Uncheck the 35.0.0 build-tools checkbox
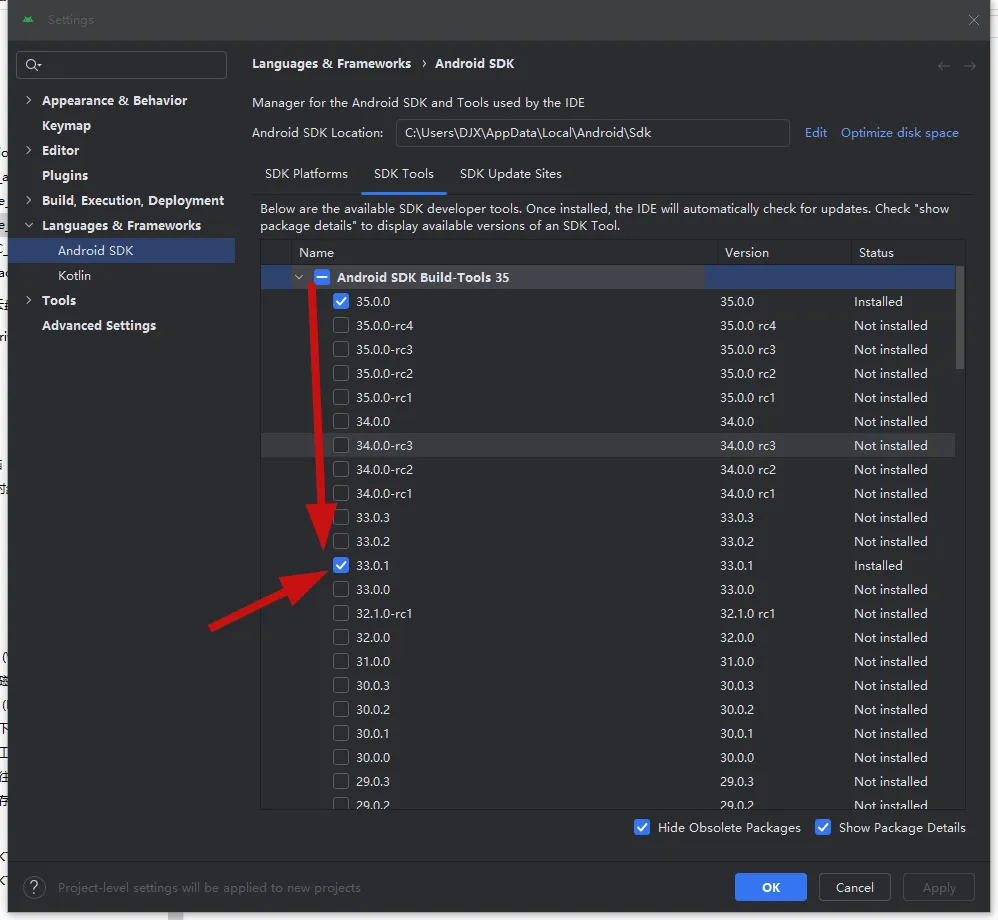The width and height of the screenshot is (998, 920). [x=342, y=301]
